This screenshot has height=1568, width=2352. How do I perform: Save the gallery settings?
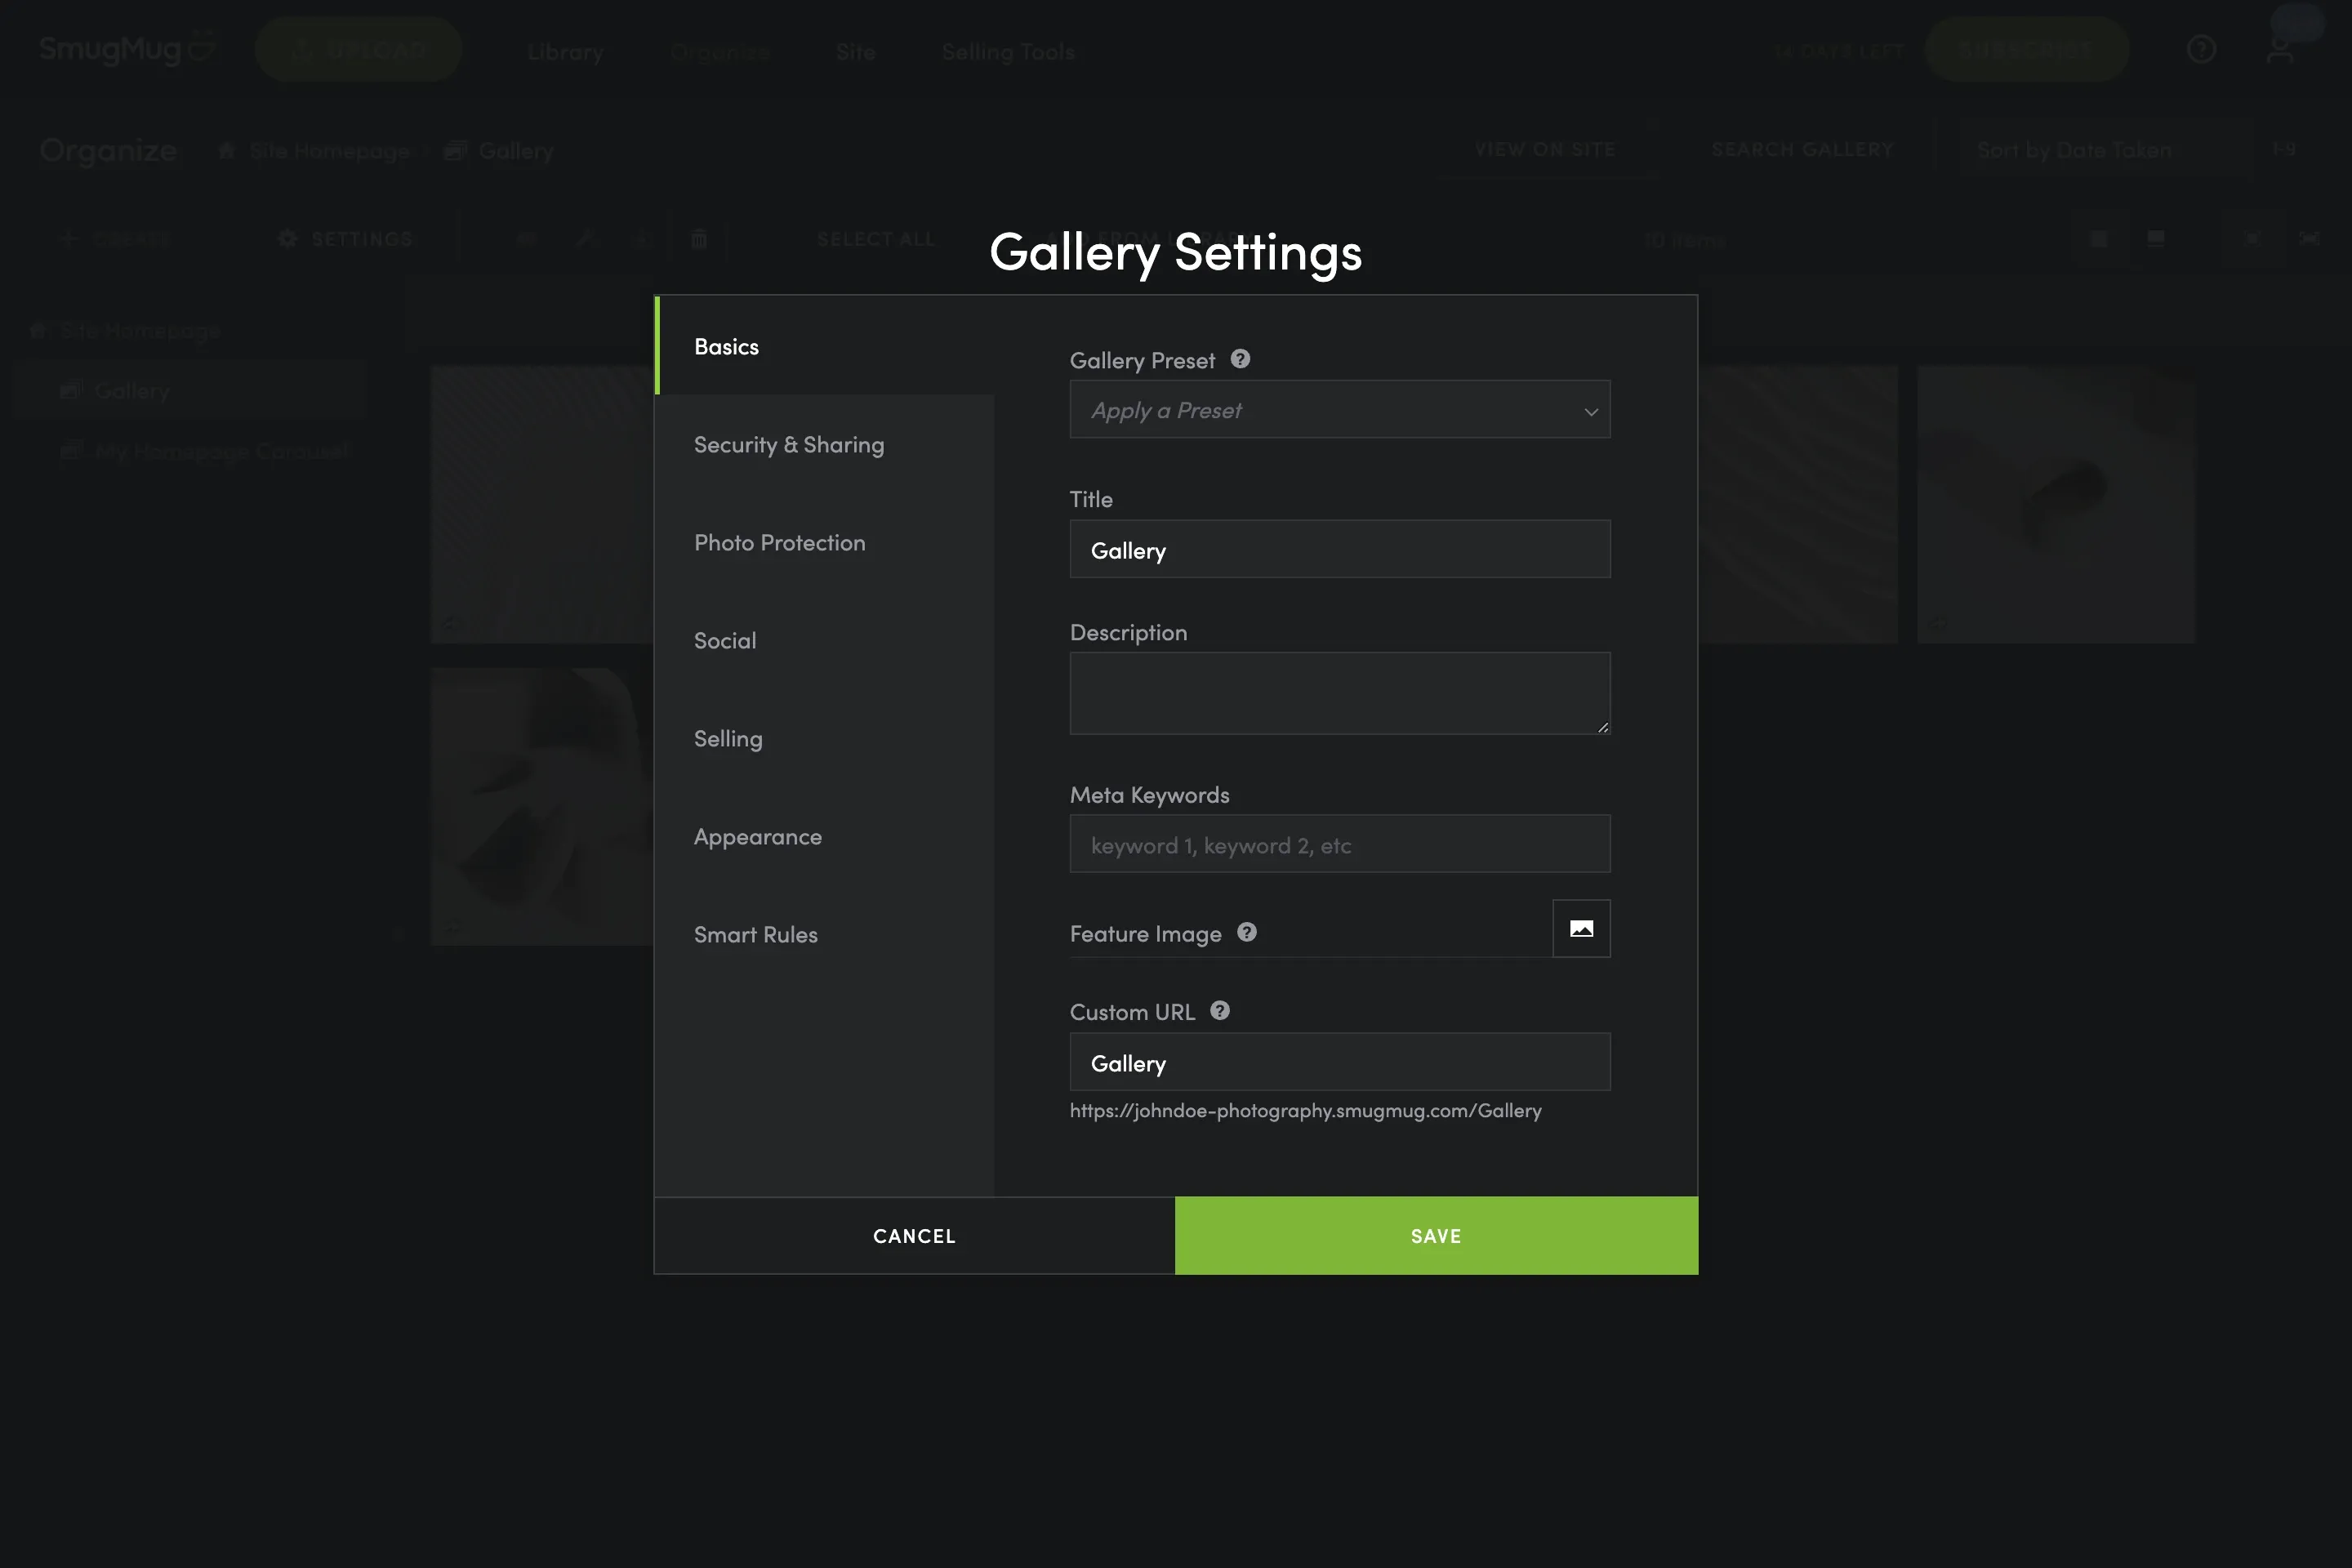1435,1235
